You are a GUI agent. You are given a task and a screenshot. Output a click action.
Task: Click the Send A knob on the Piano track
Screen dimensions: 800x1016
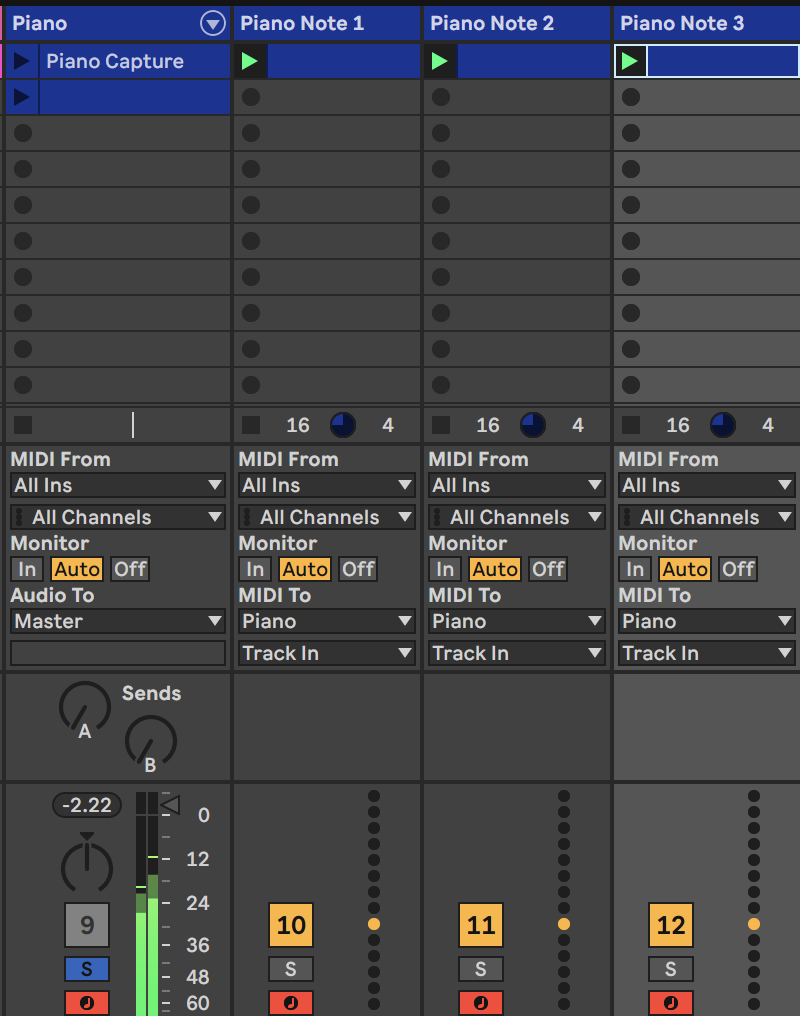[x=85, y=708]
